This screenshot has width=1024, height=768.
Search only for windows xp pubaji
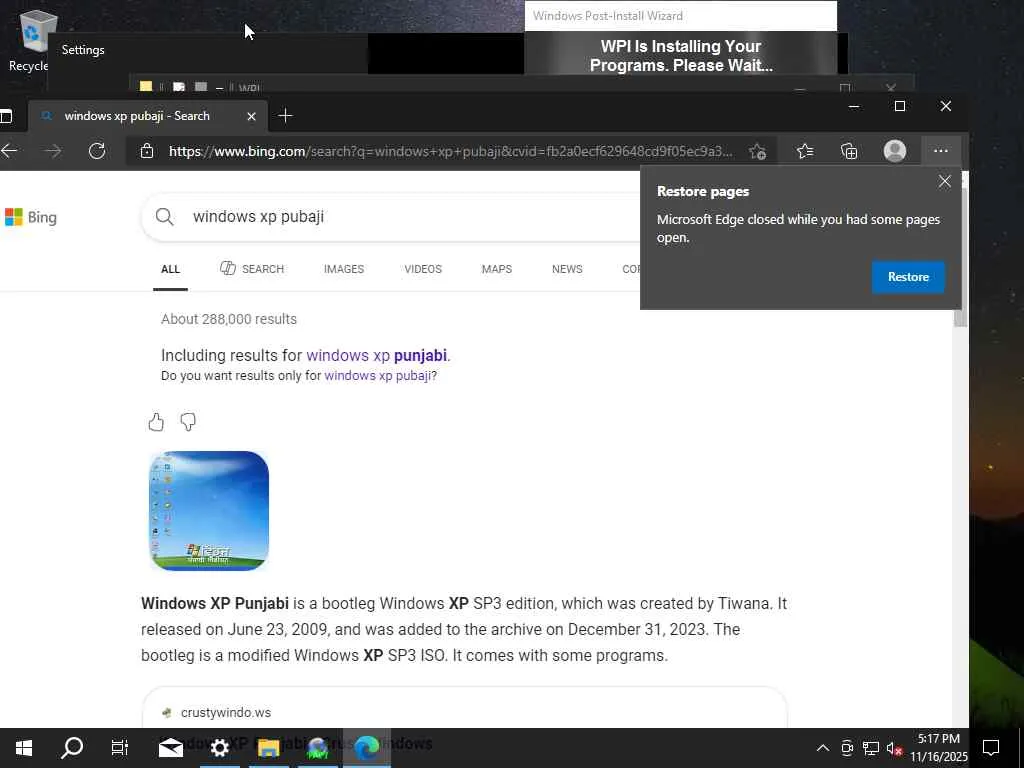pyautogui.click(x=377, y=376)
